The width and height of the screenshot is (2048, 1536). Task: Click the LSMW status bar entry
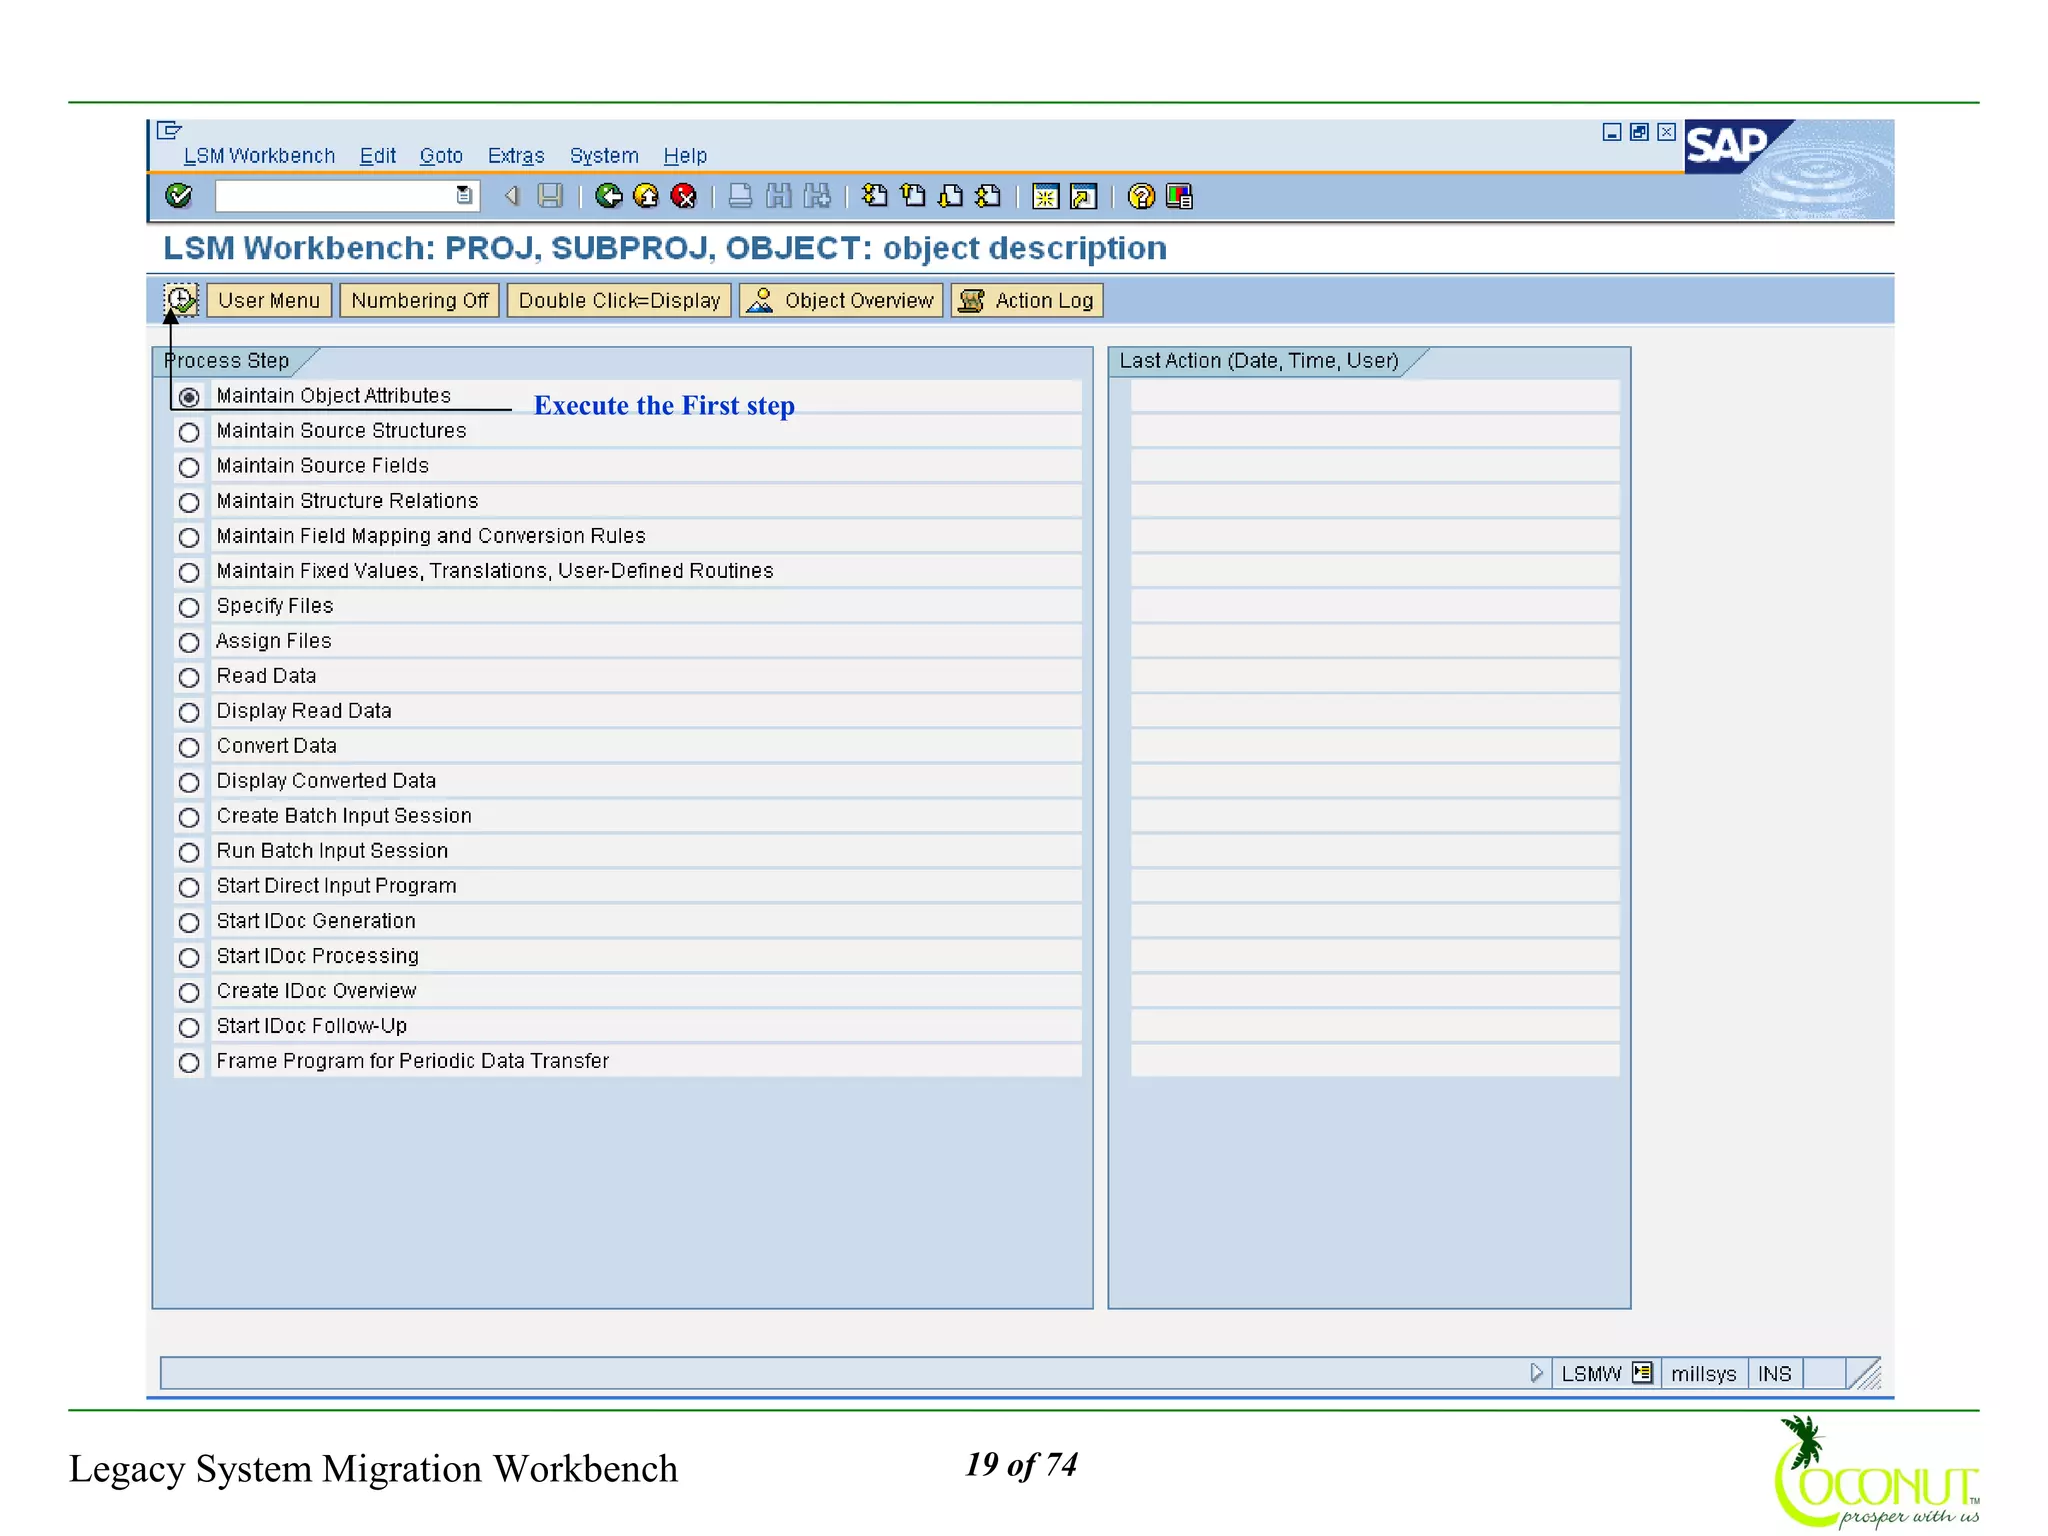coord(1591,1373)
